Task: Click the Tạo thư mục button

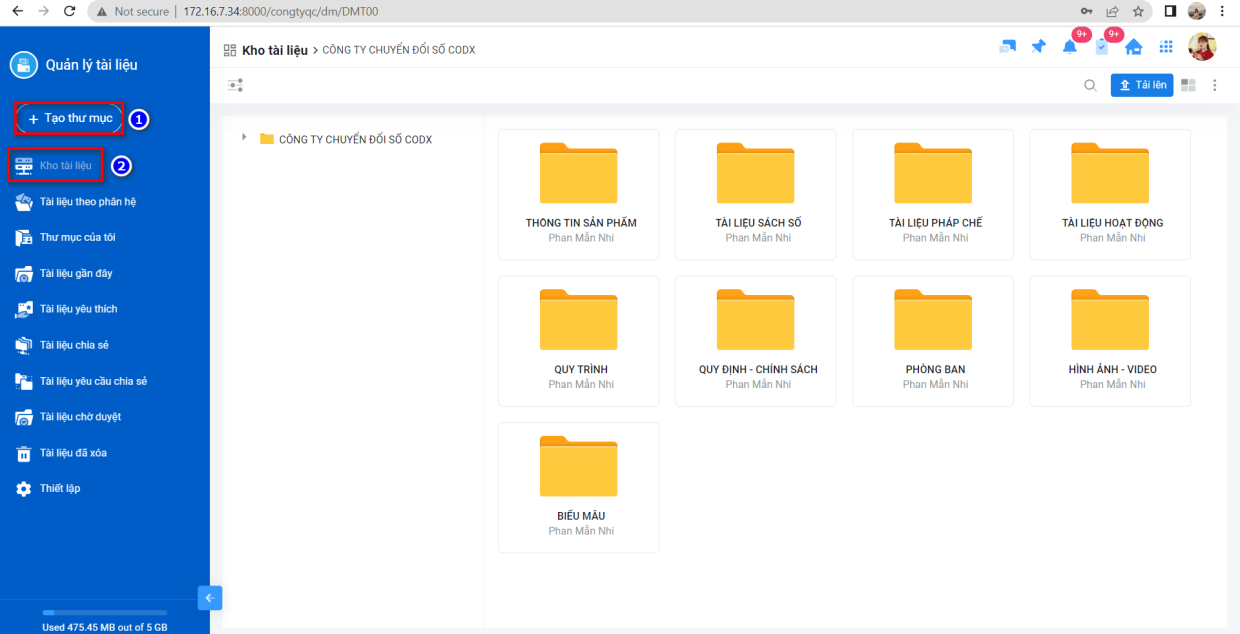Action: pos(69,118)
